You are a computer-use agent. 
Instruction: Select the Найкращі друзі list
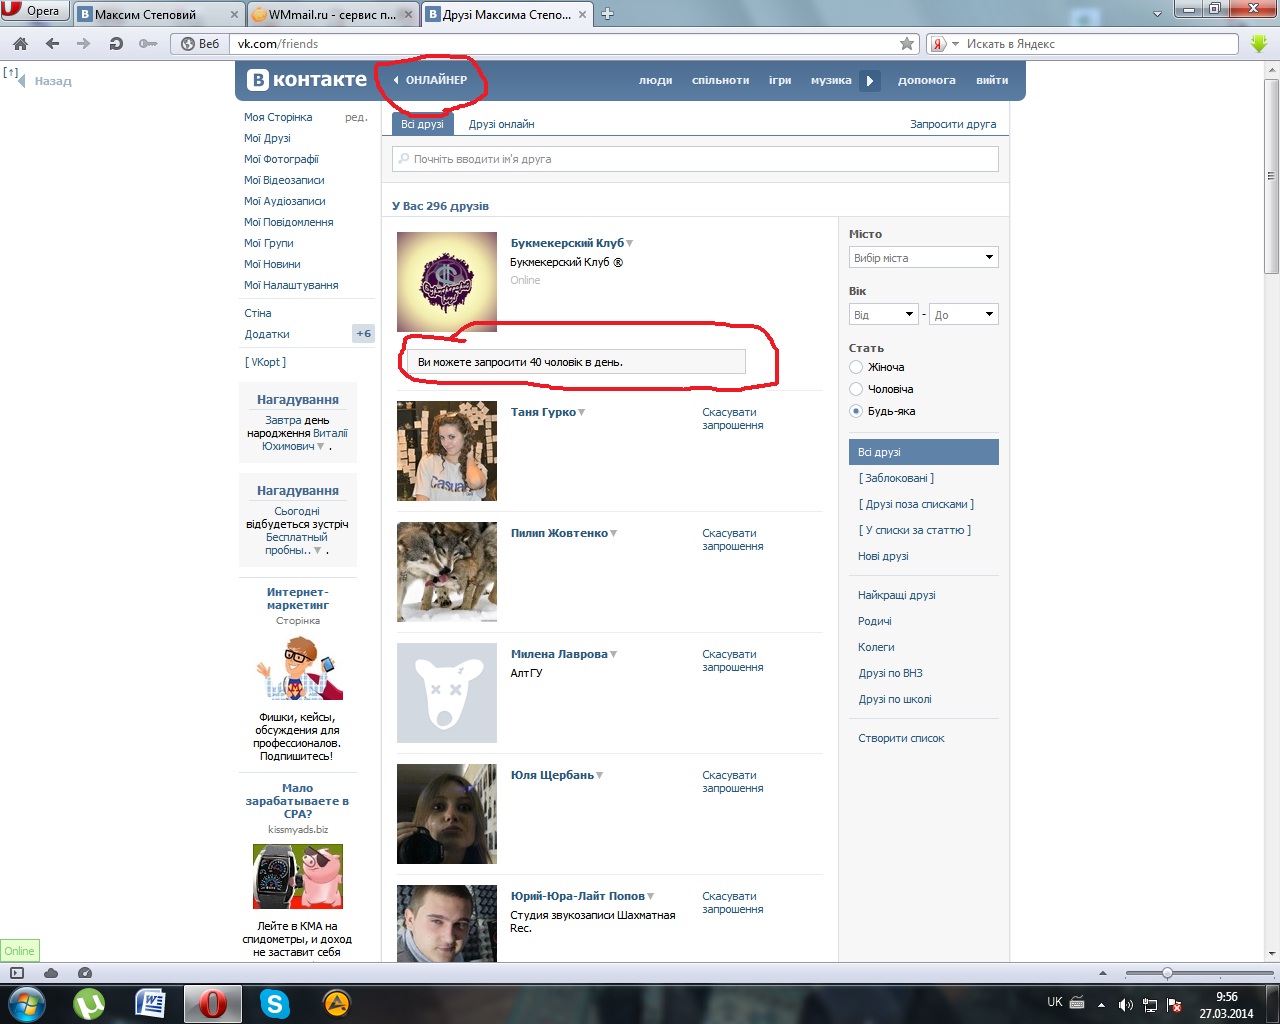coord(896,595)
